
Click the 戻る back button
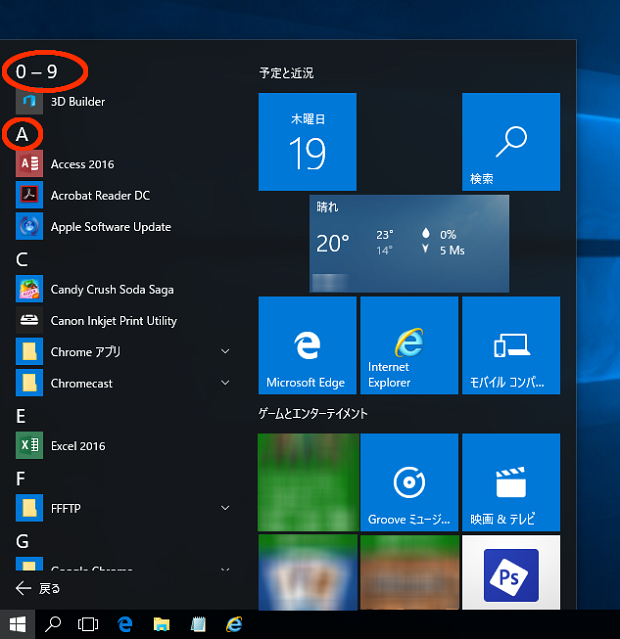click(x=38, y=588)
